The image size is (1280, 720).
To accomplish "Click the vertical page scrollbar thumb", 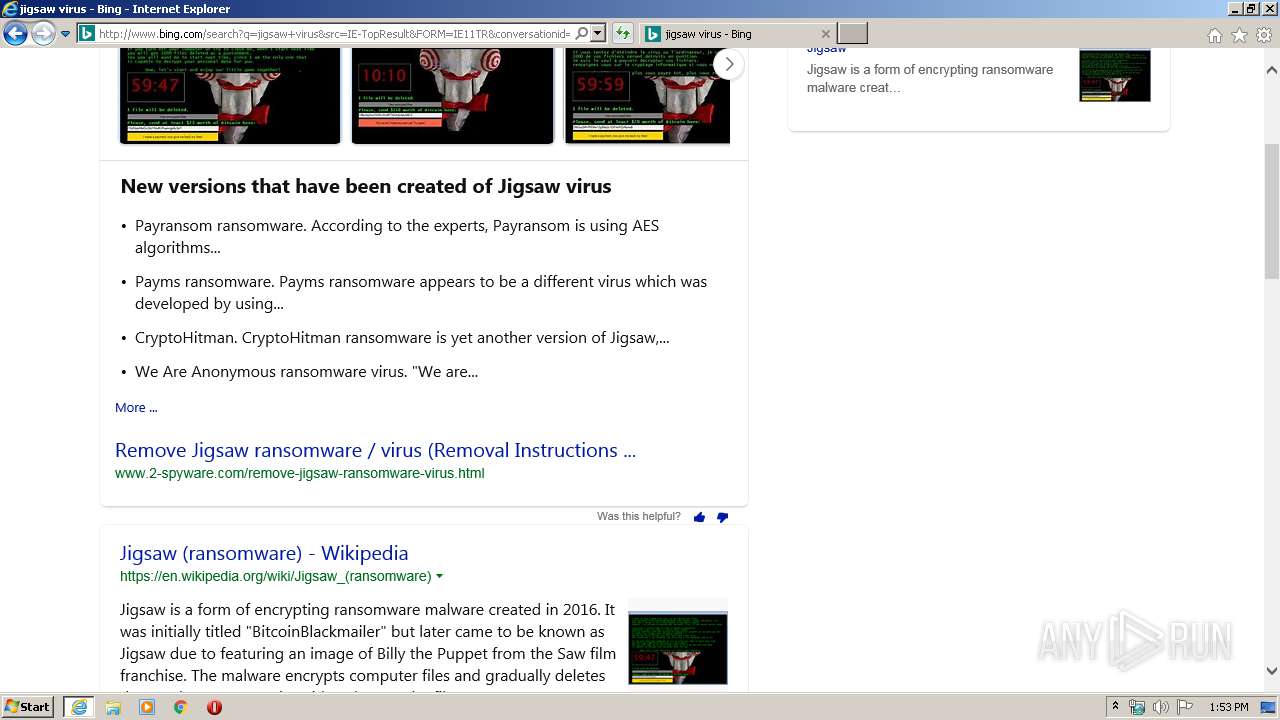I will (1272, 212).
